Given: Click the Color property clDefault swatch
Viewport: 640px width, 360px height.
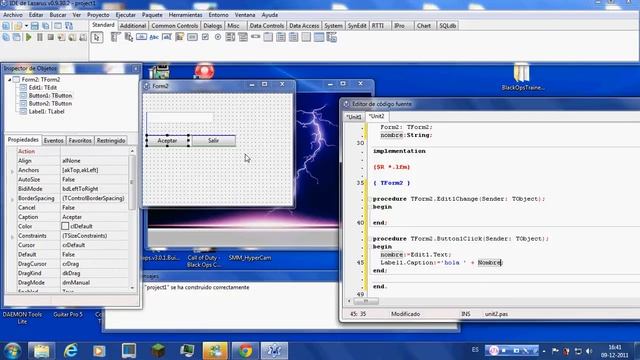Looking at the screenshot, I should tap(65, 226).
